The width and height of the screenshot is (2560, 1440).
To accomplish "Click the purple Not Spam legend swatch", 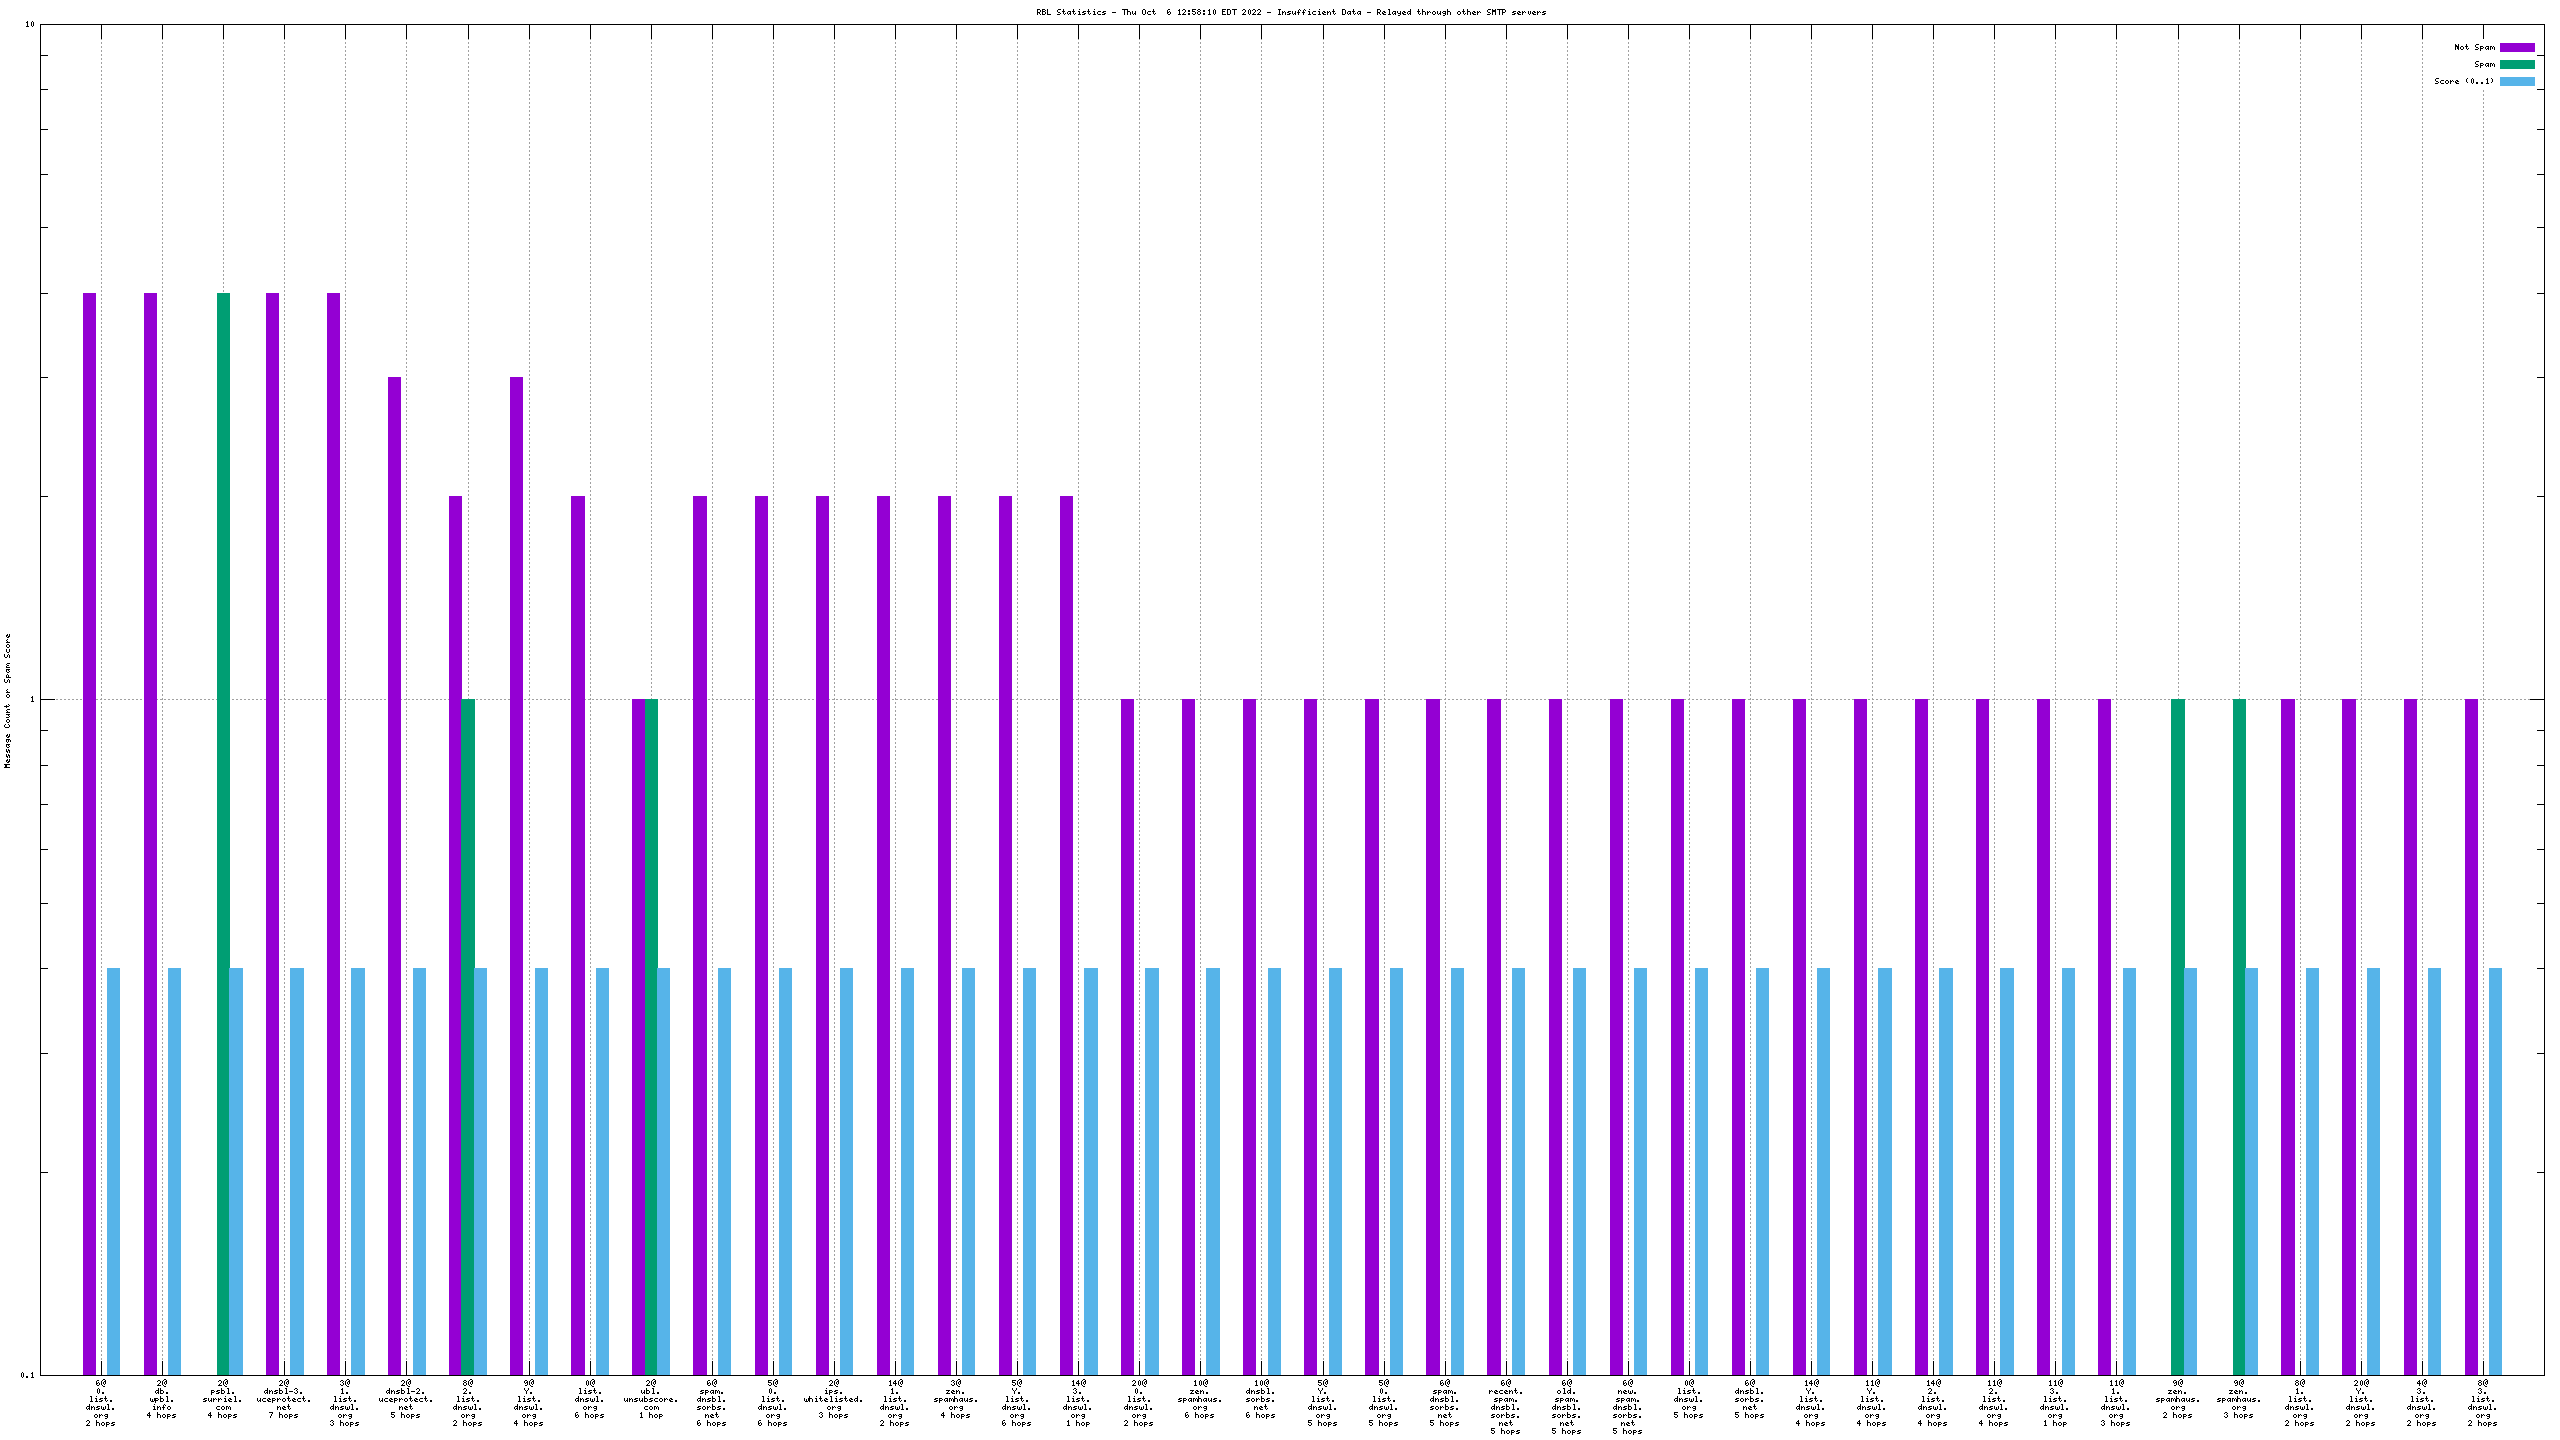I will pyautogui.click(x=2517, y=47).
